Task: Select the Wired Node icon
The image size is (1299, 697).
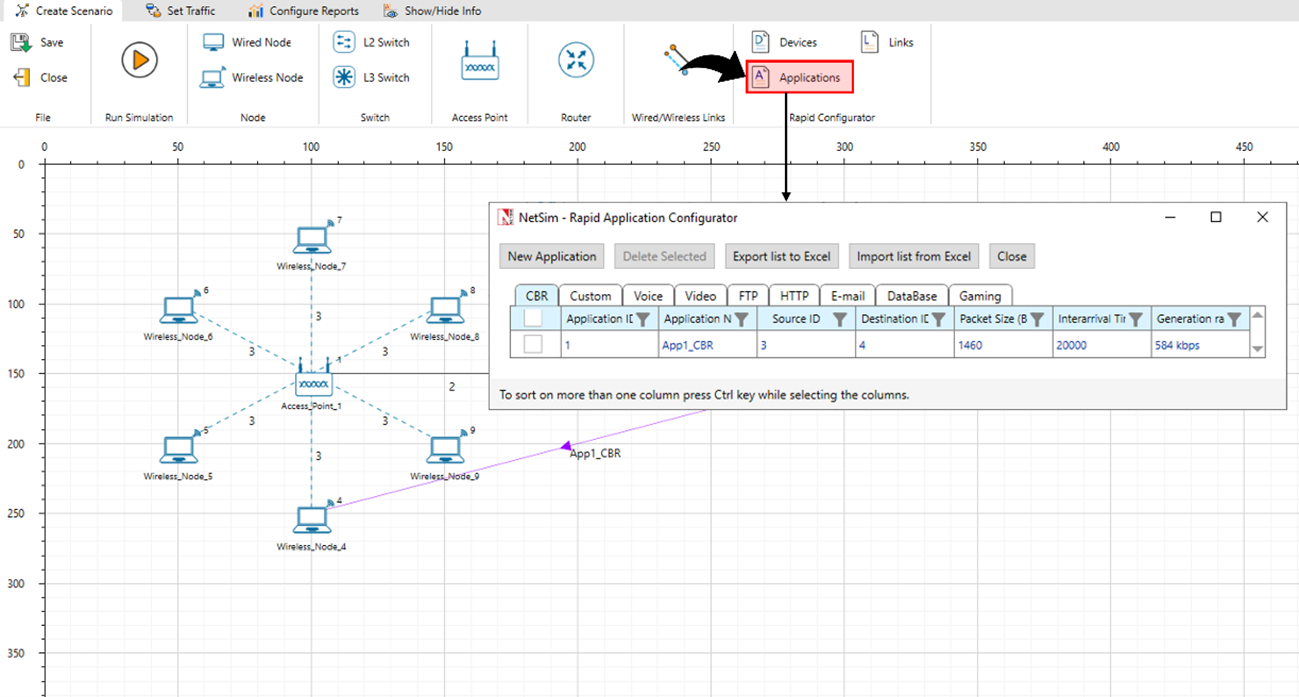Action: point(213,43)
